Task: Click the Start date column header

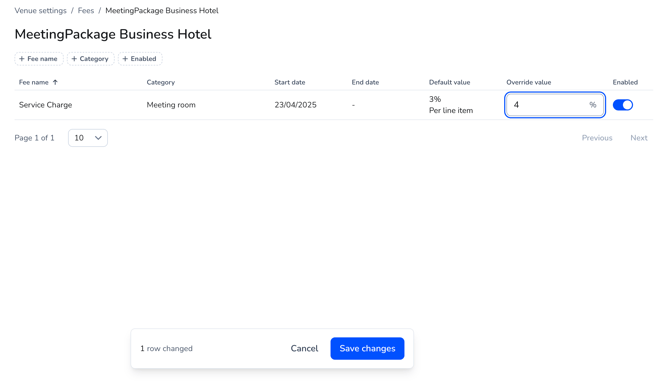Action: pos(290,82)
